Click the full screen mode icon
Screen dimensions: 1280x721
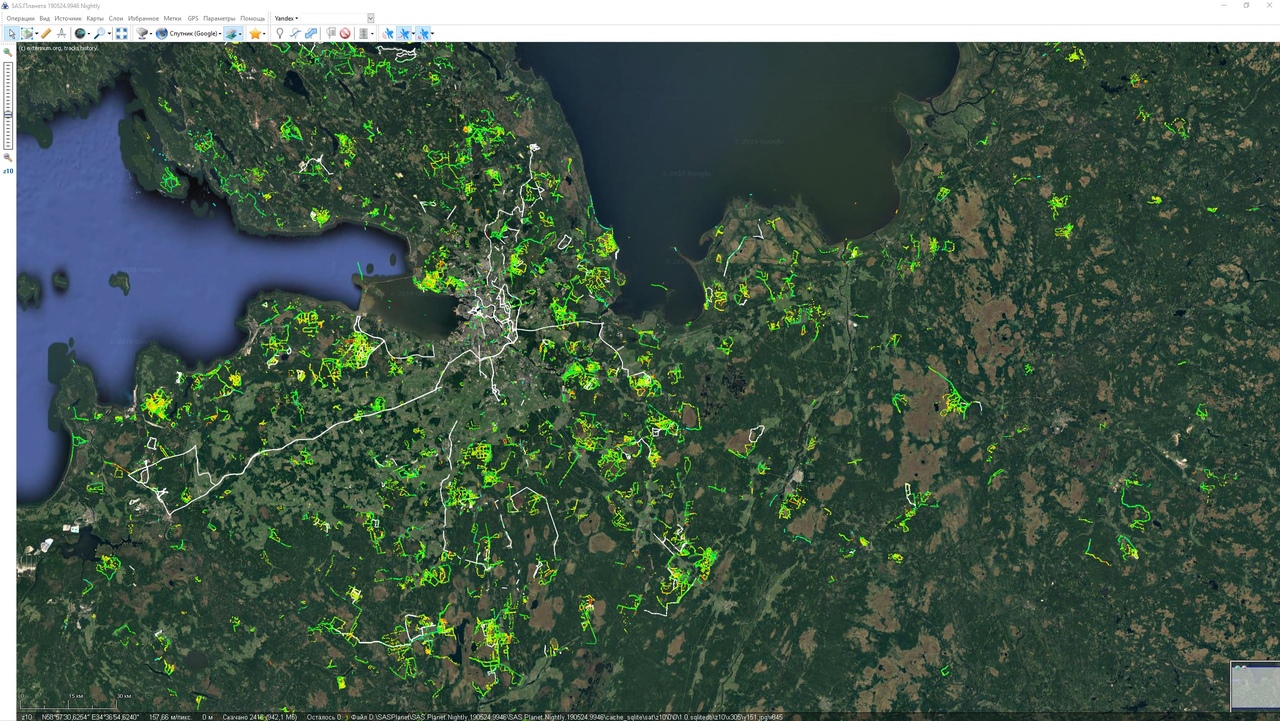click(x=121, y=33)
